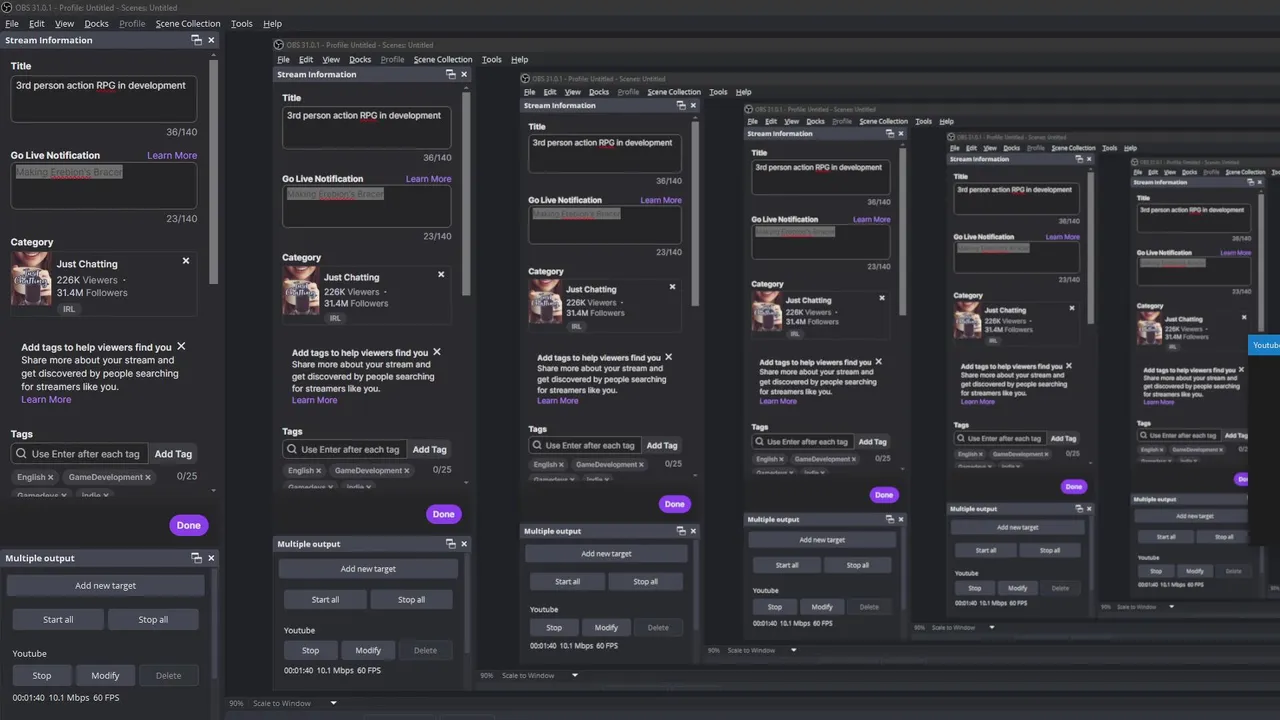Click the OBS logo in the outermost title bar
The width and height of the screenshot is (1280, 720).
pos(6,7)
